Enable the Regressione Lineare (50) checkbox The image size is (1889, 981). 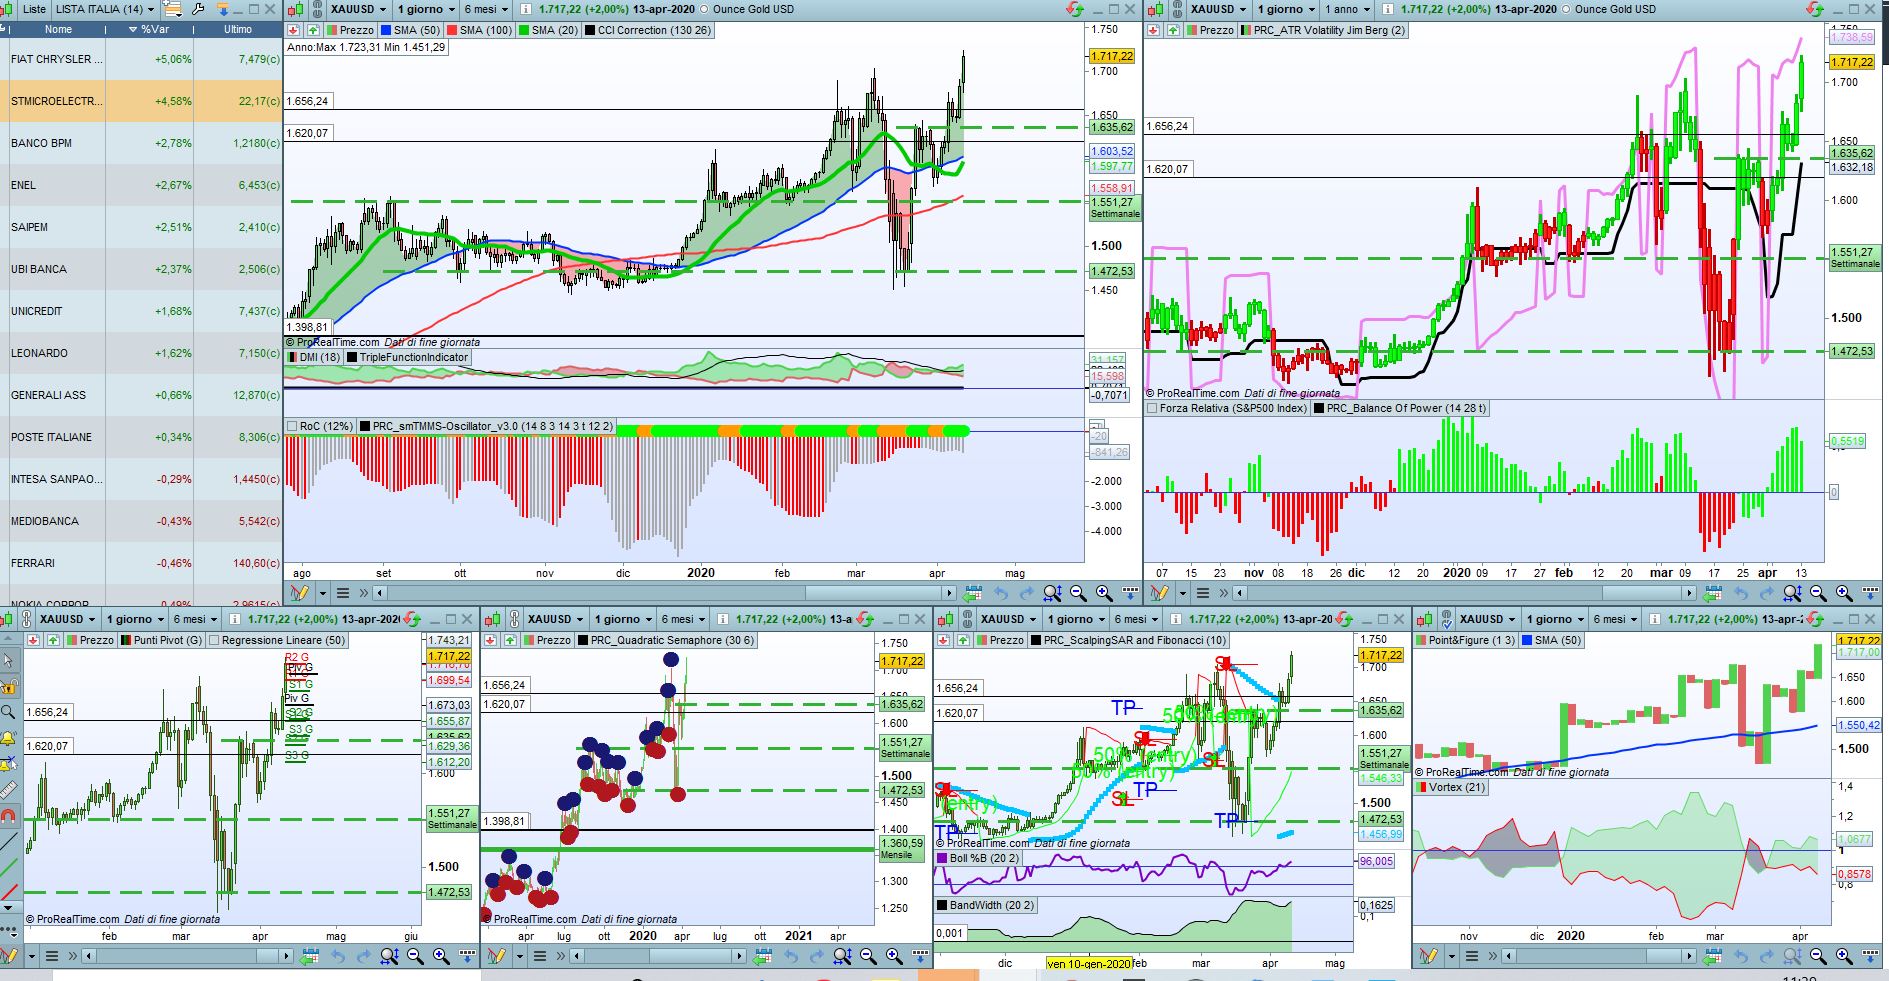click(x=214, y=640)
